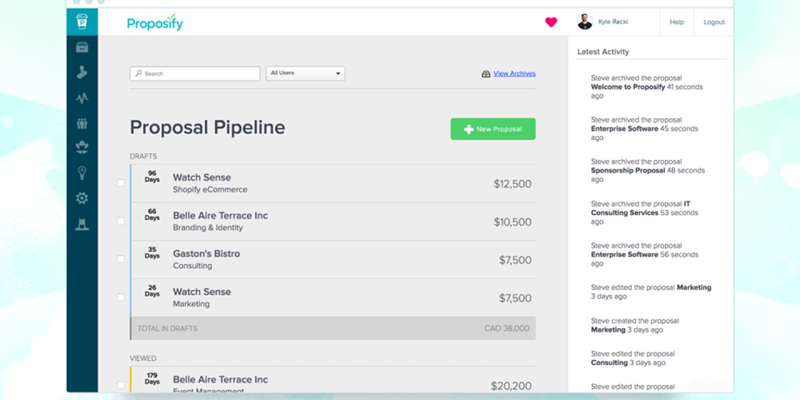This screenshot has width=800, height=400.
Task: Click Help in the top bar
Action: point(677,22)
